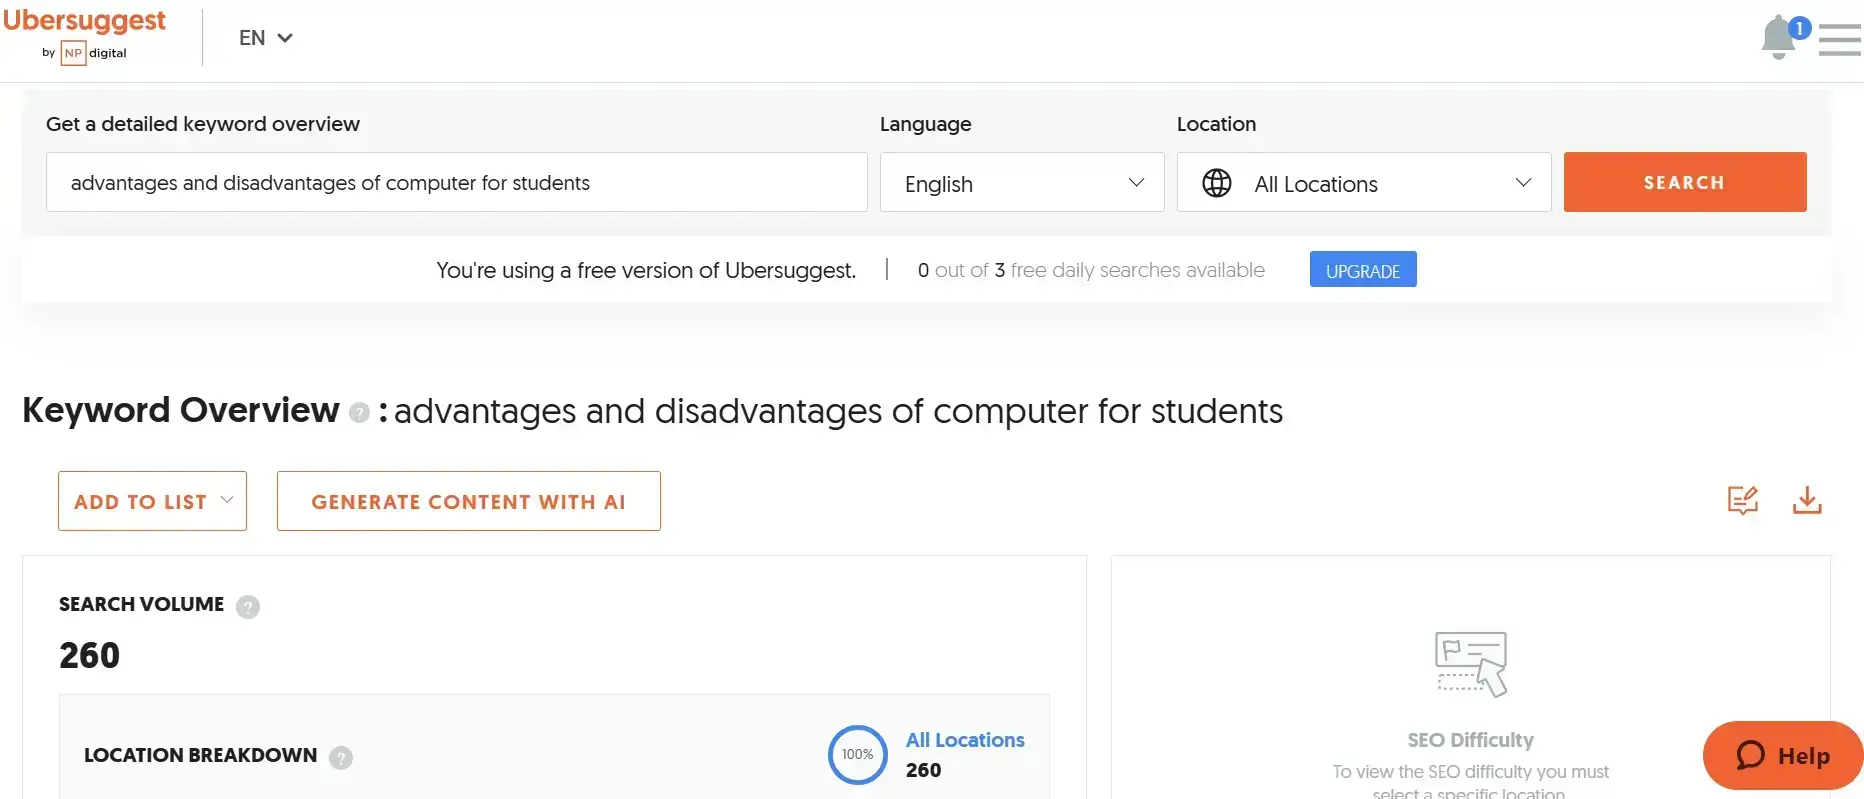Open the Help chat button
This screenshot has width=1864, height=799.
(x=1783, y=756)
